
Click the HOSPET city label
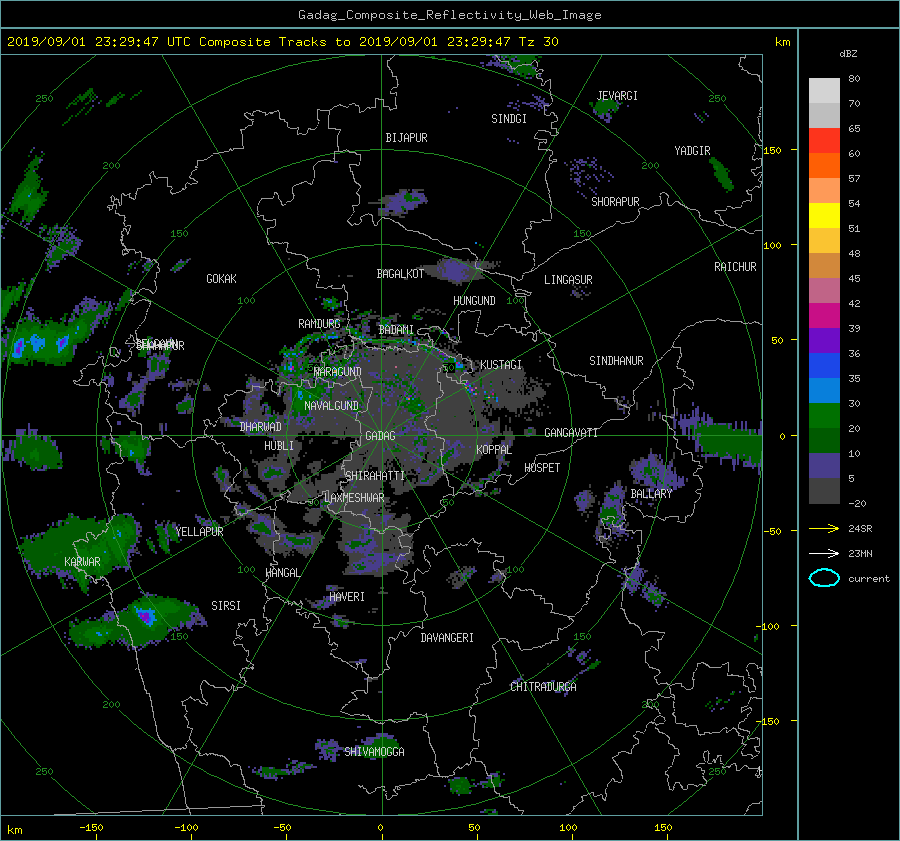pyautogui.click(x=542, y=468)
